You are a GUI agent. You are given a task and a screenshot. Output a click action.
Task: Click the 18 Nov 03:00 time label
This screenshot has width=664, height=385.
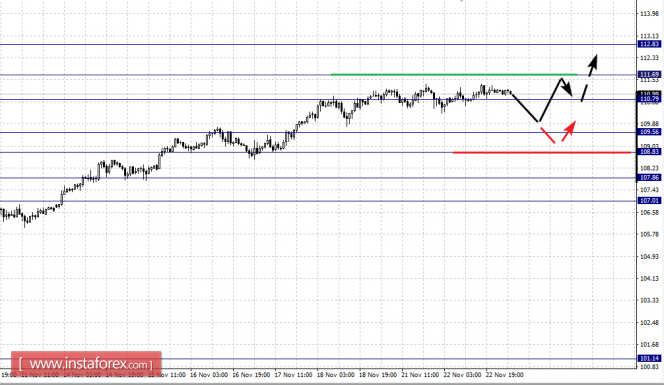coord(335,375)
